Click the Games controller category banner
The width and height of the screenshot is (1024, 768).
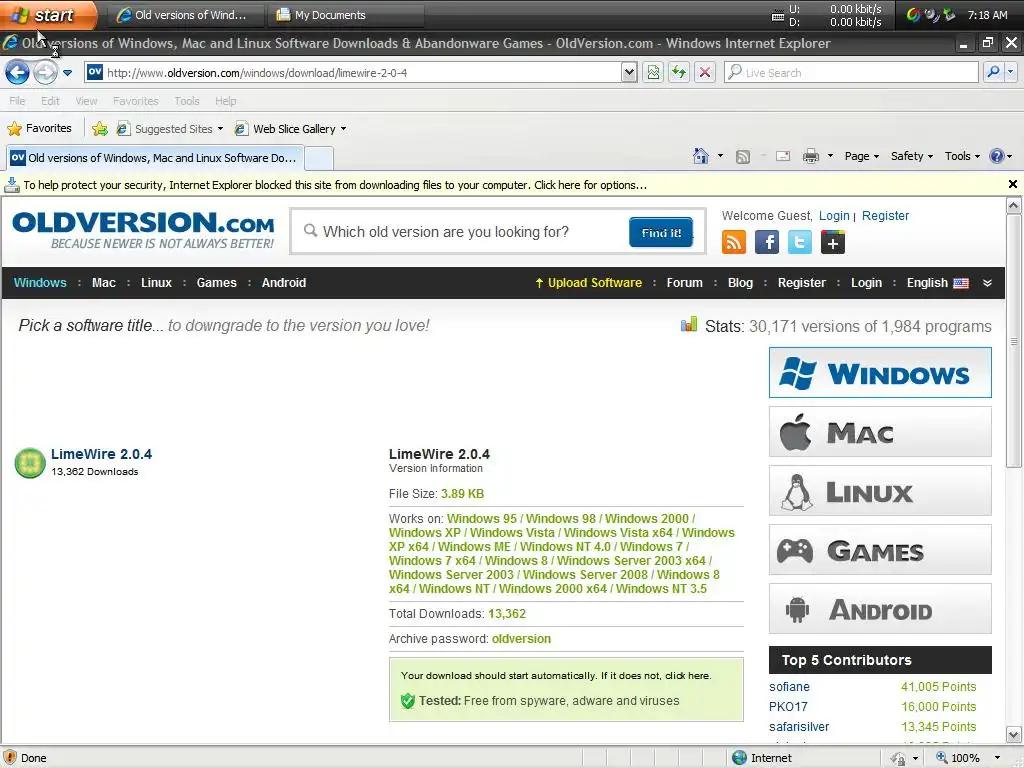(880, 550)
